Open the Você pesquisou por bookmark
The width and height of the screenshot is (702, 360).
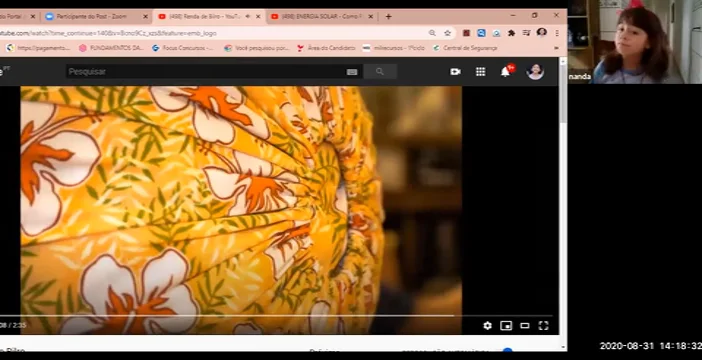(257, 48)
